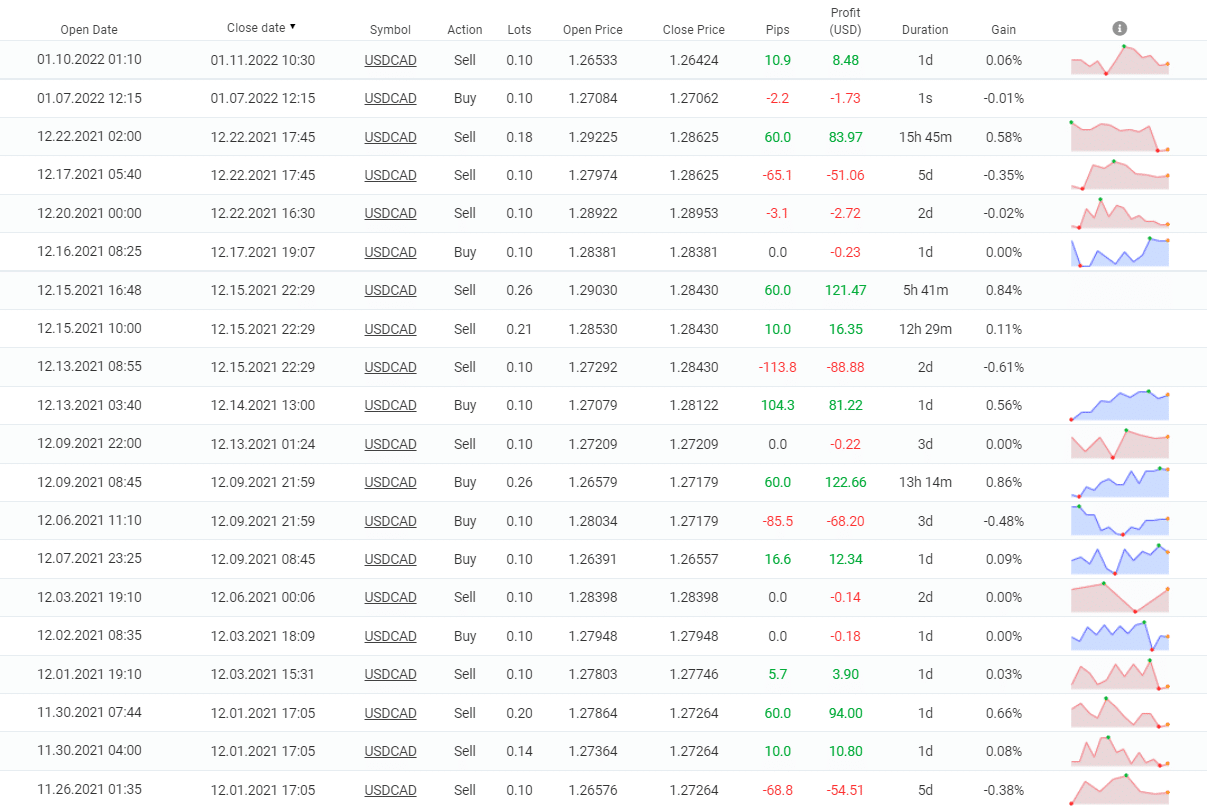Select the Gain column header

coord(1003,29)
